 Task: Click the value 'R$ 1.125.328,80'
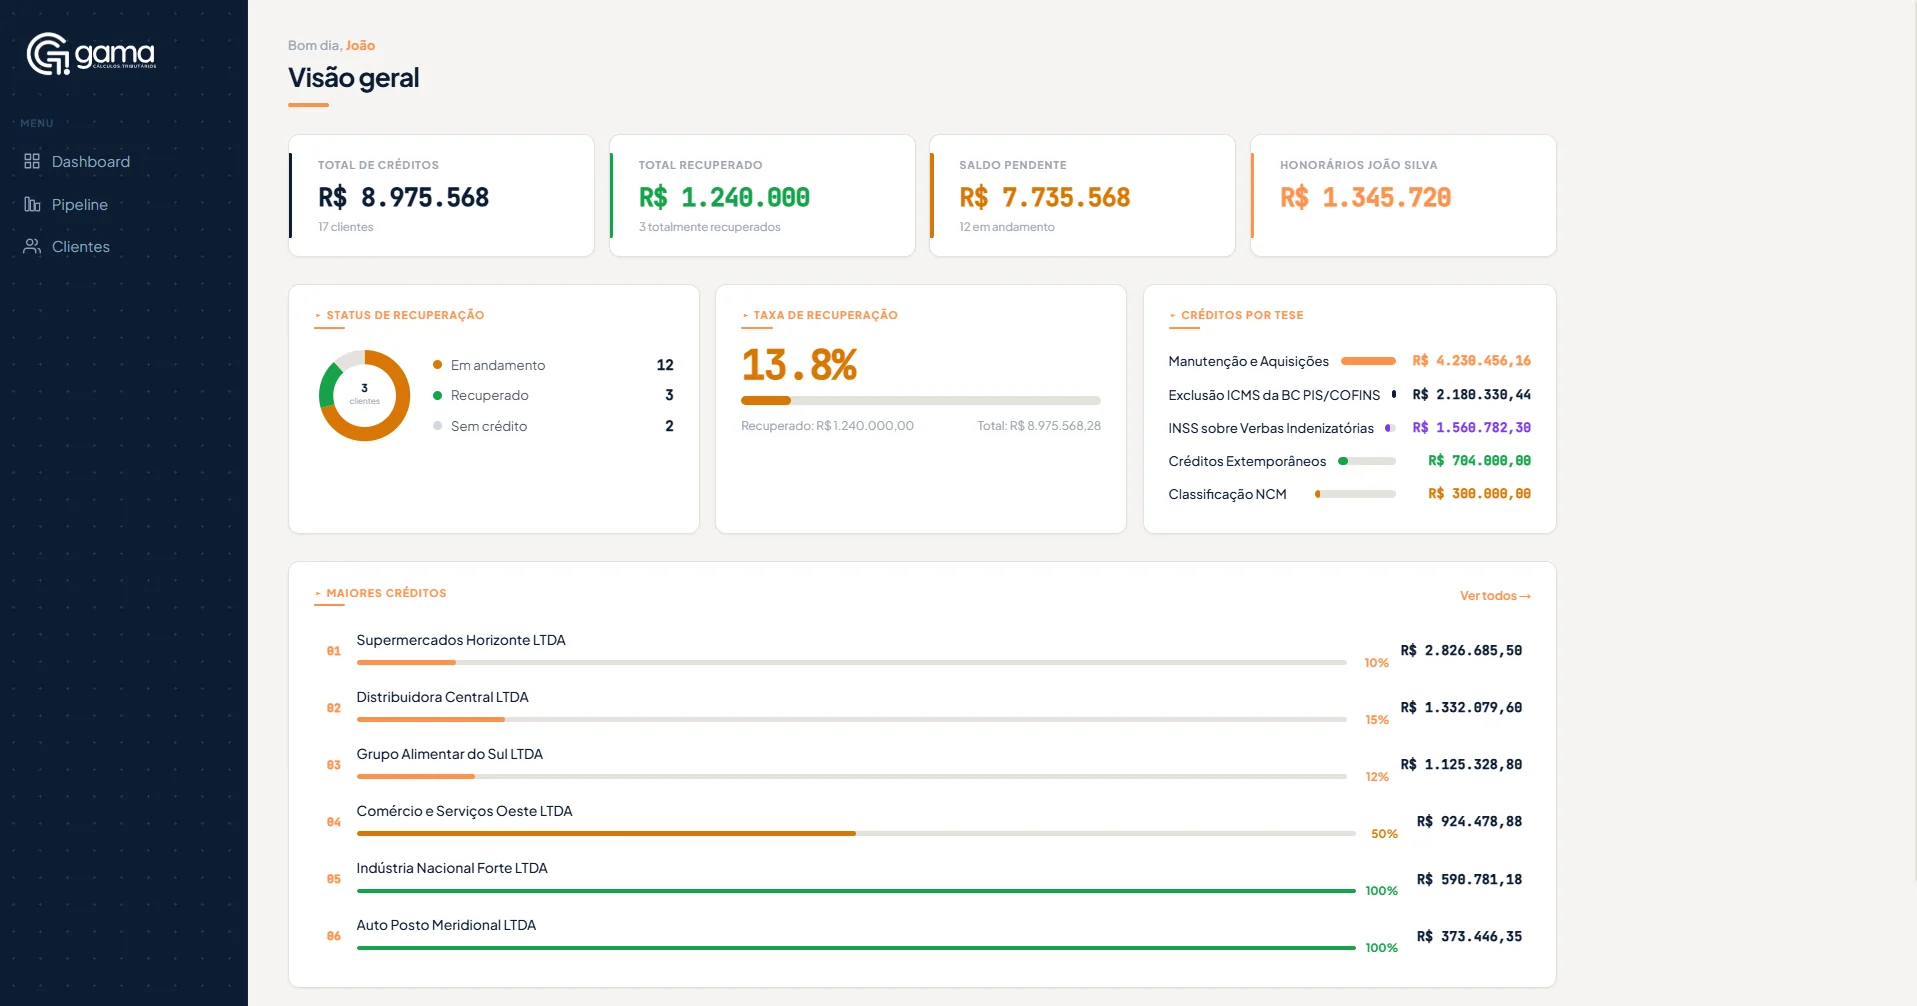(x=1461, y=764)
